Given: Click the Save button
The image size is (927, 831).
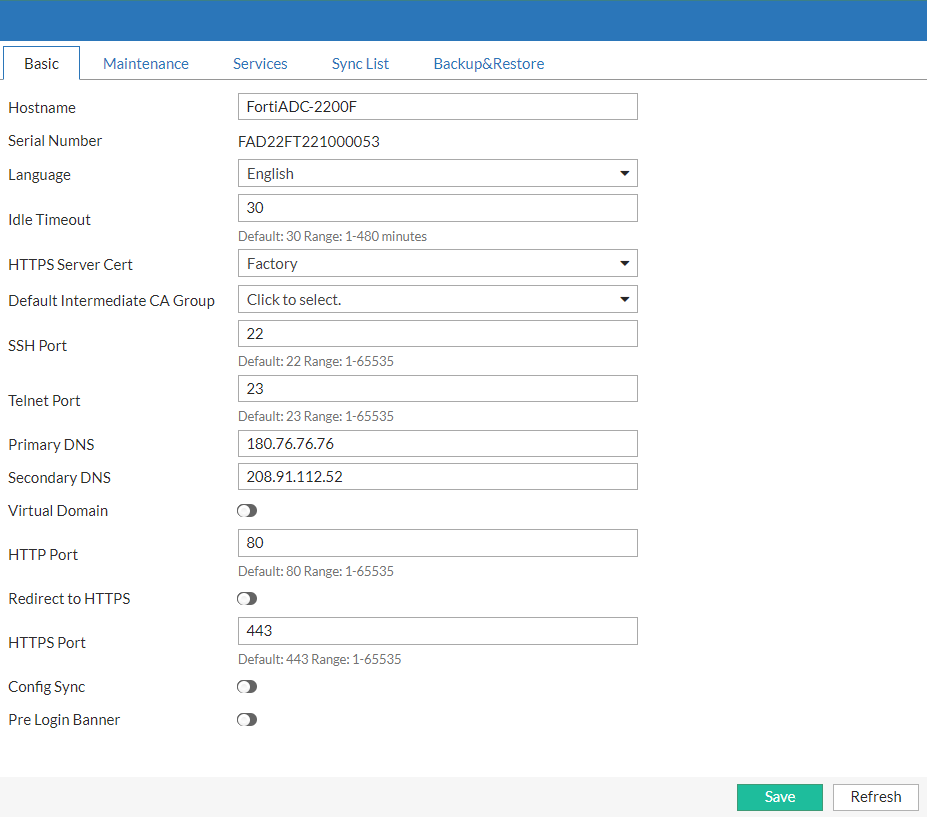Looking at the screenshot, I should [x=779, y=797].
